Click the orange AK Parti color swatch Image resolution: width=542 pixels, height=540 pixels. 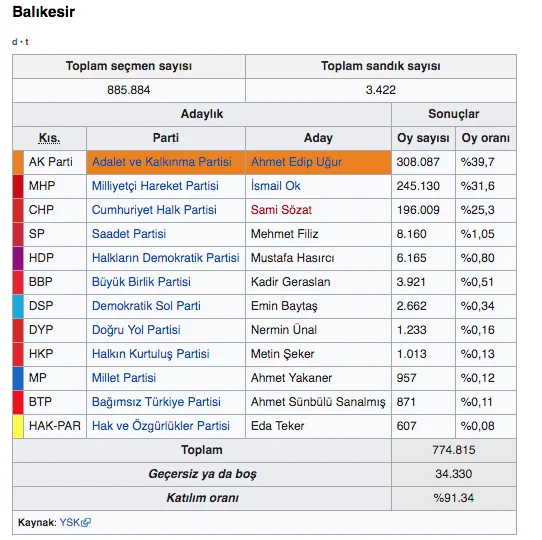18,162
